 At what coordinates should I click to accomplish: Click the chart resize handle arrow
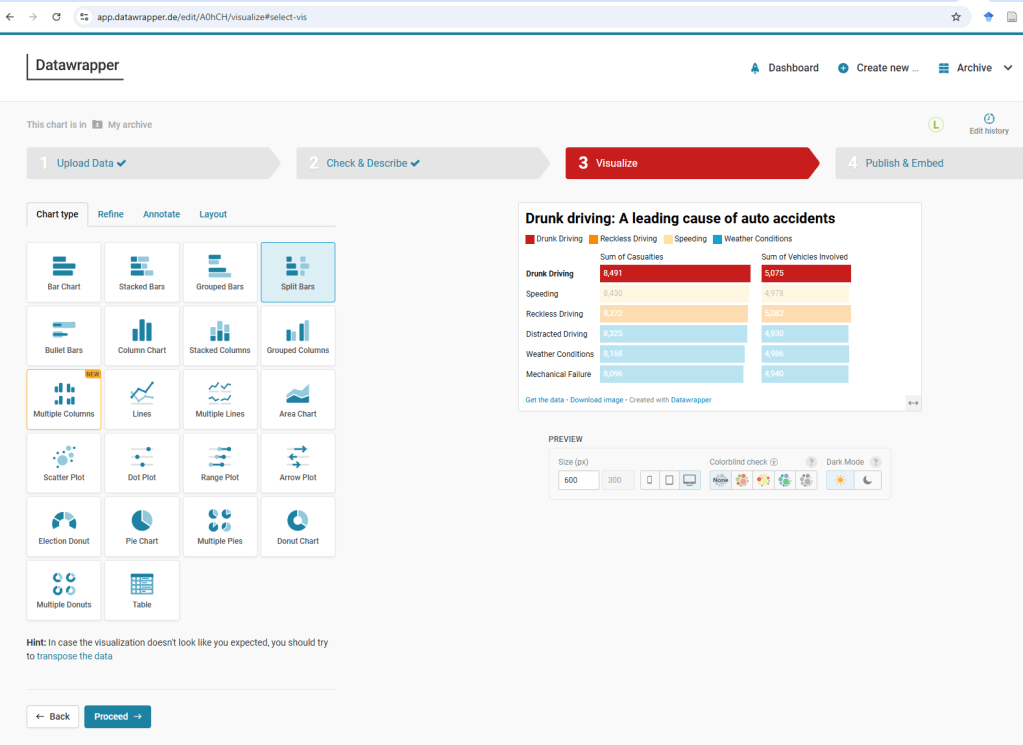912,402
